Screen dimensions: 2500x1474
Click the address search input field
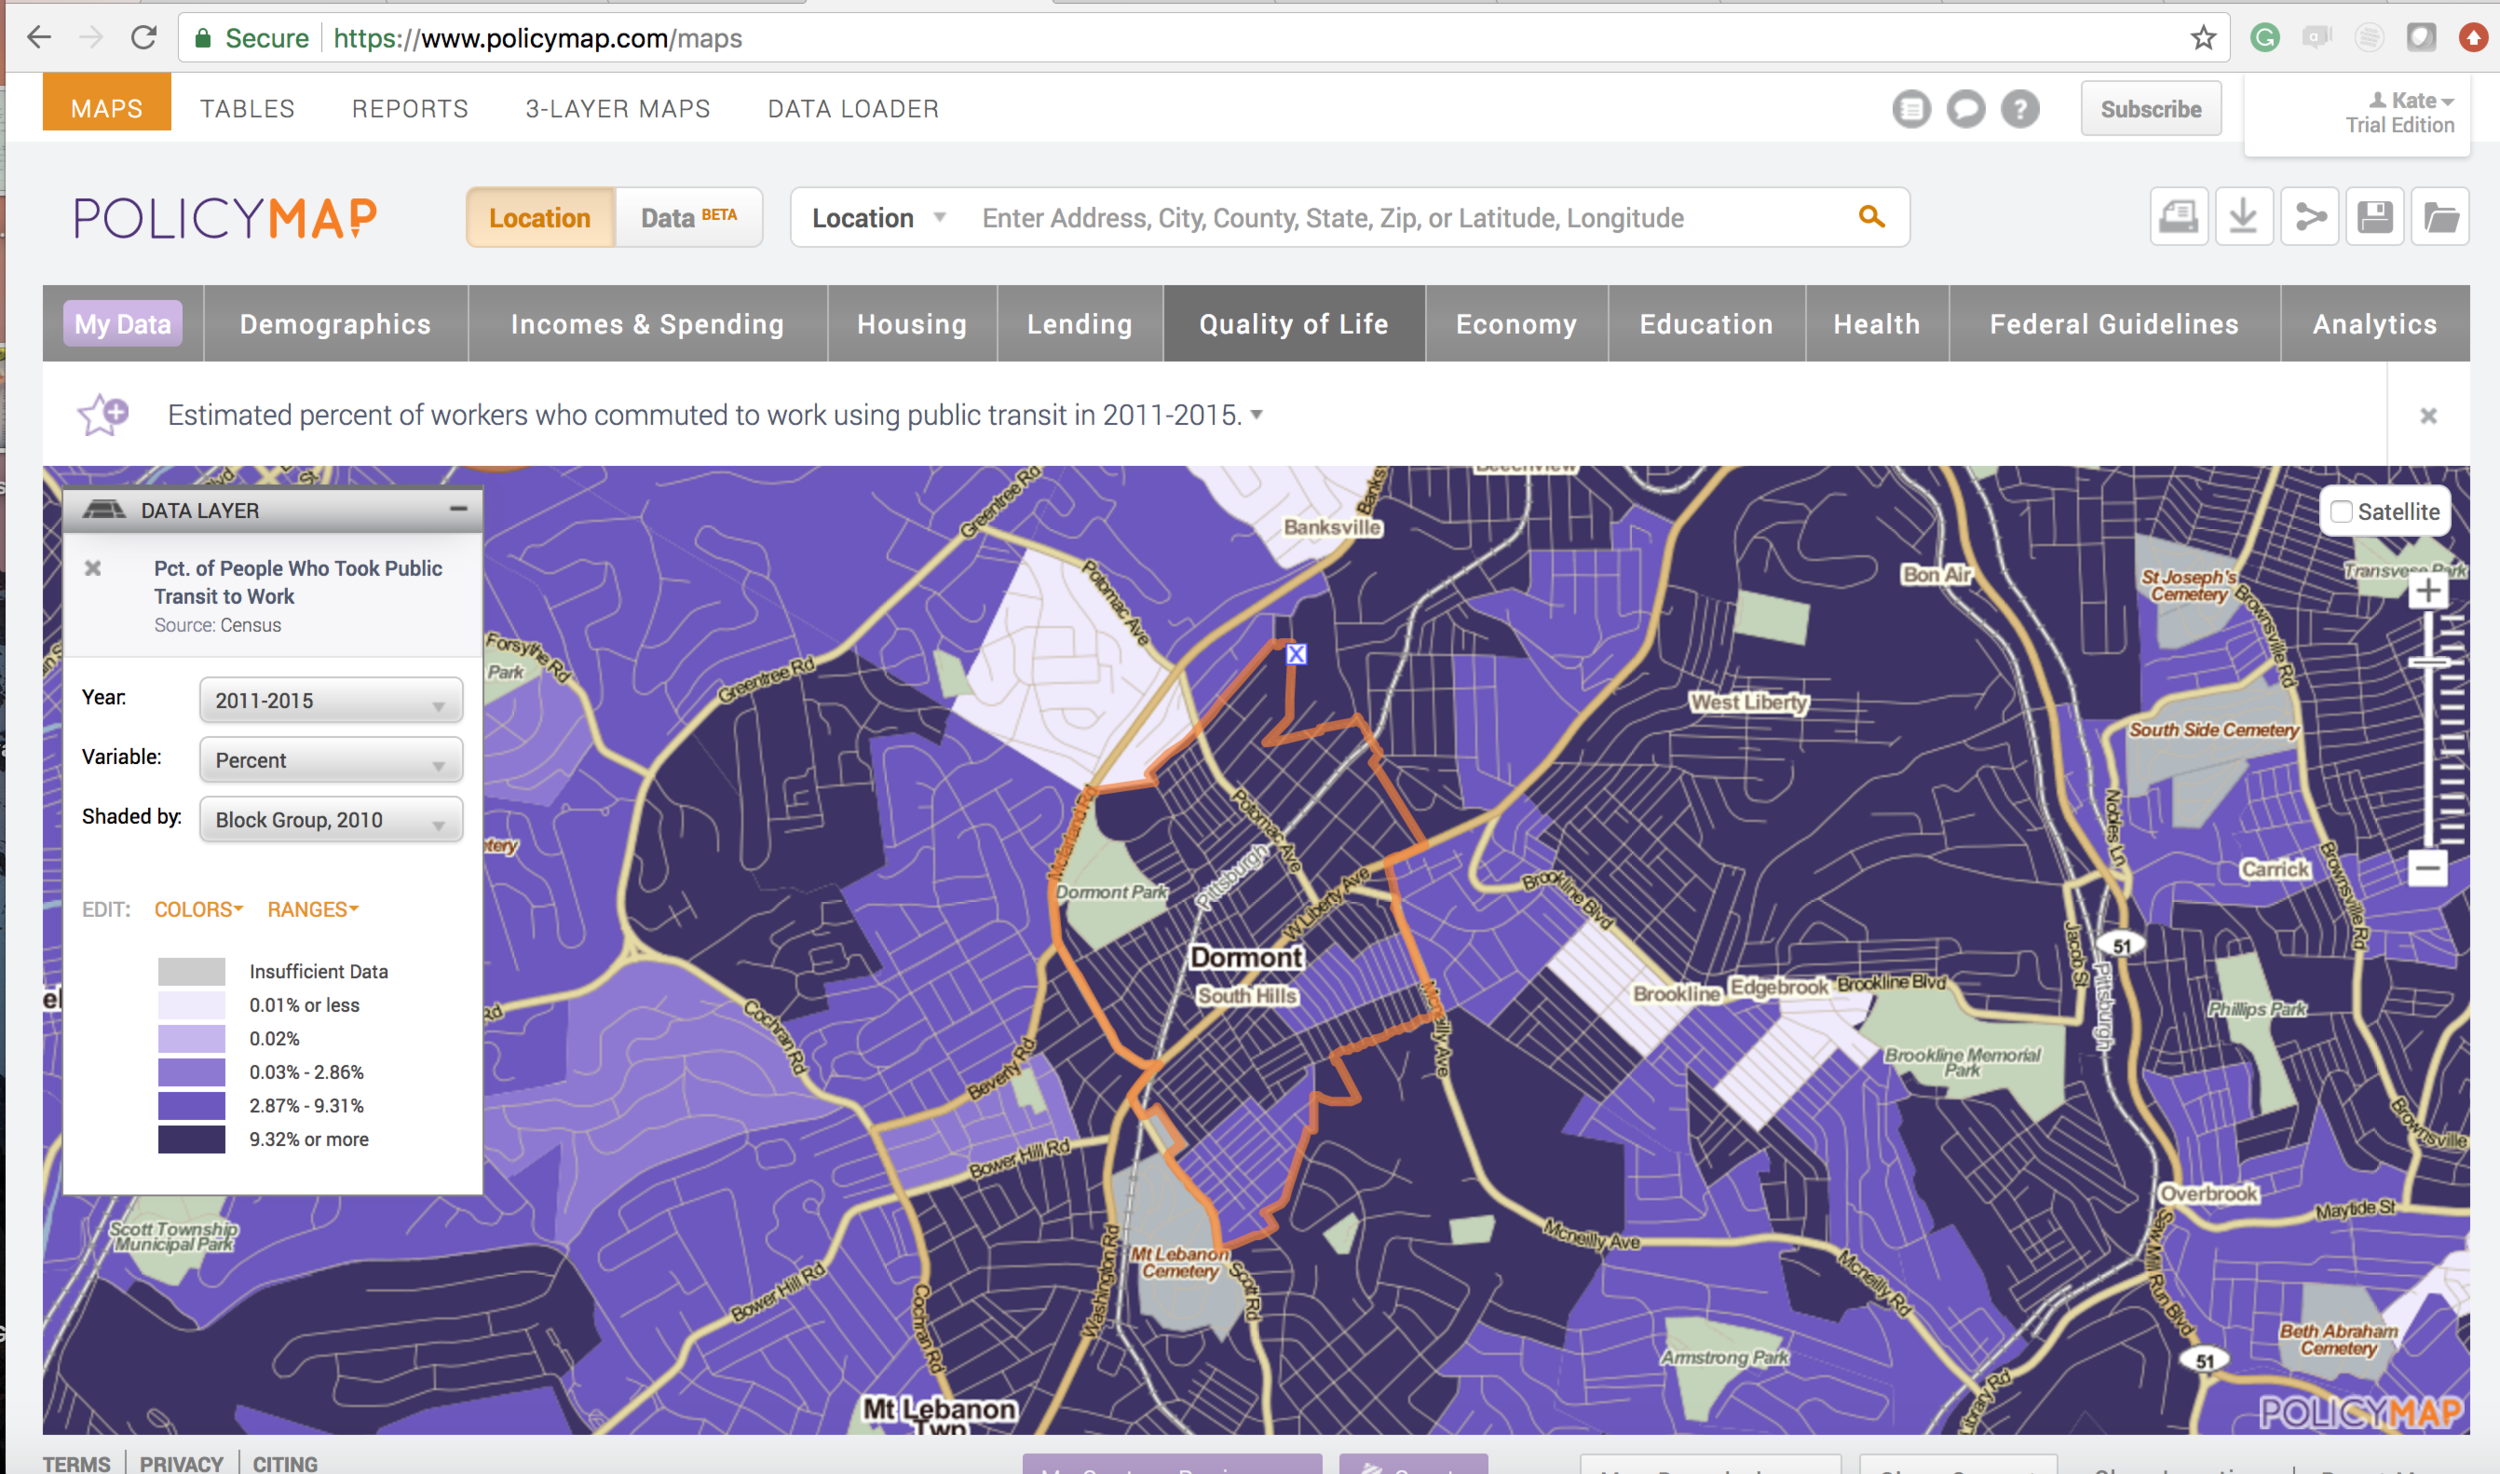[x=1410, y=218]
